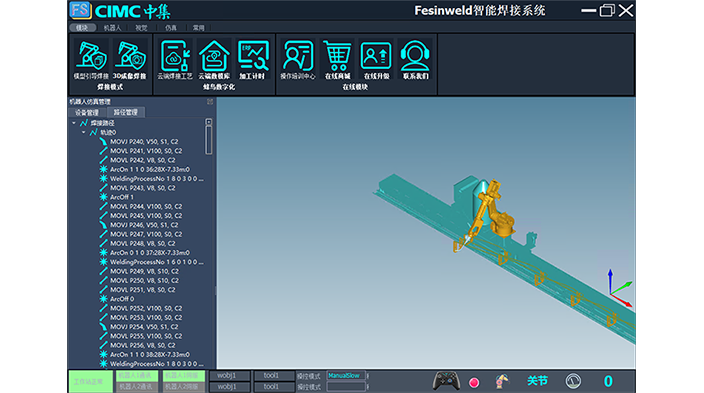Open 联系我们 contact us headset icon
Image resolution: width=704 pixels, height=393 pixels.
pos(415,59)
